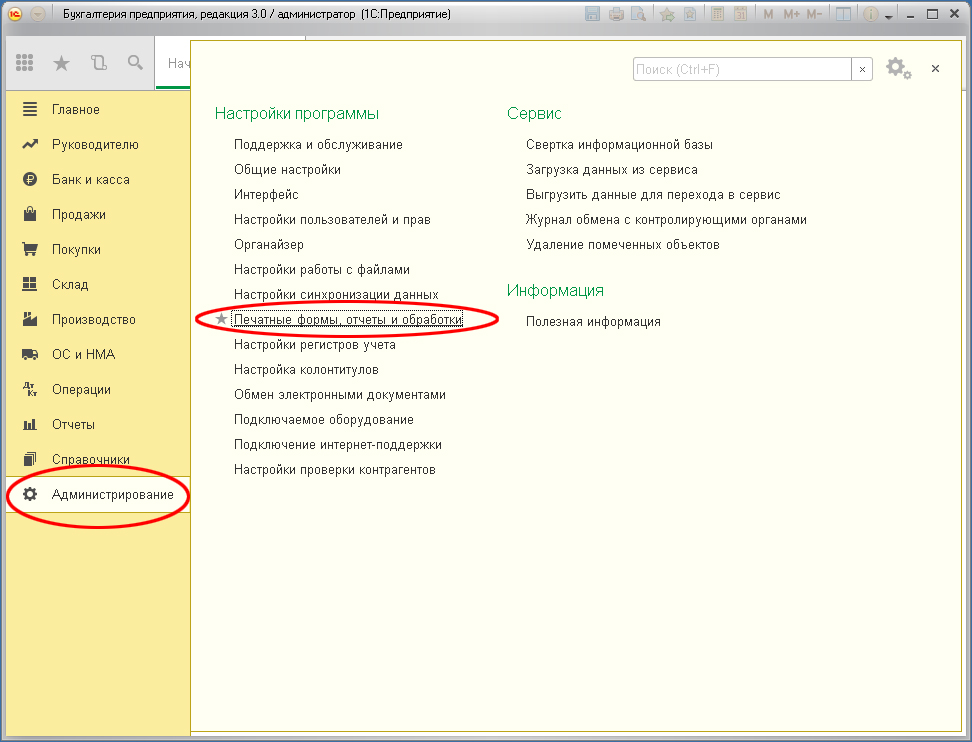Click the split window panels icon

(843, 14)
